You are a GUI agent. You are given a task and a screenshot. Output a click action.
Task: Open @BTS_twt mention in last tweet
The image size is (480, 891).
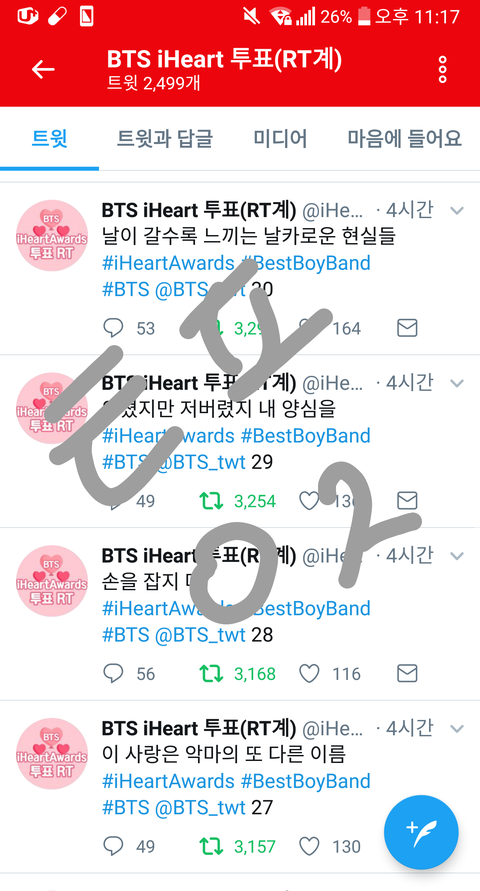[x=200, y=807]
